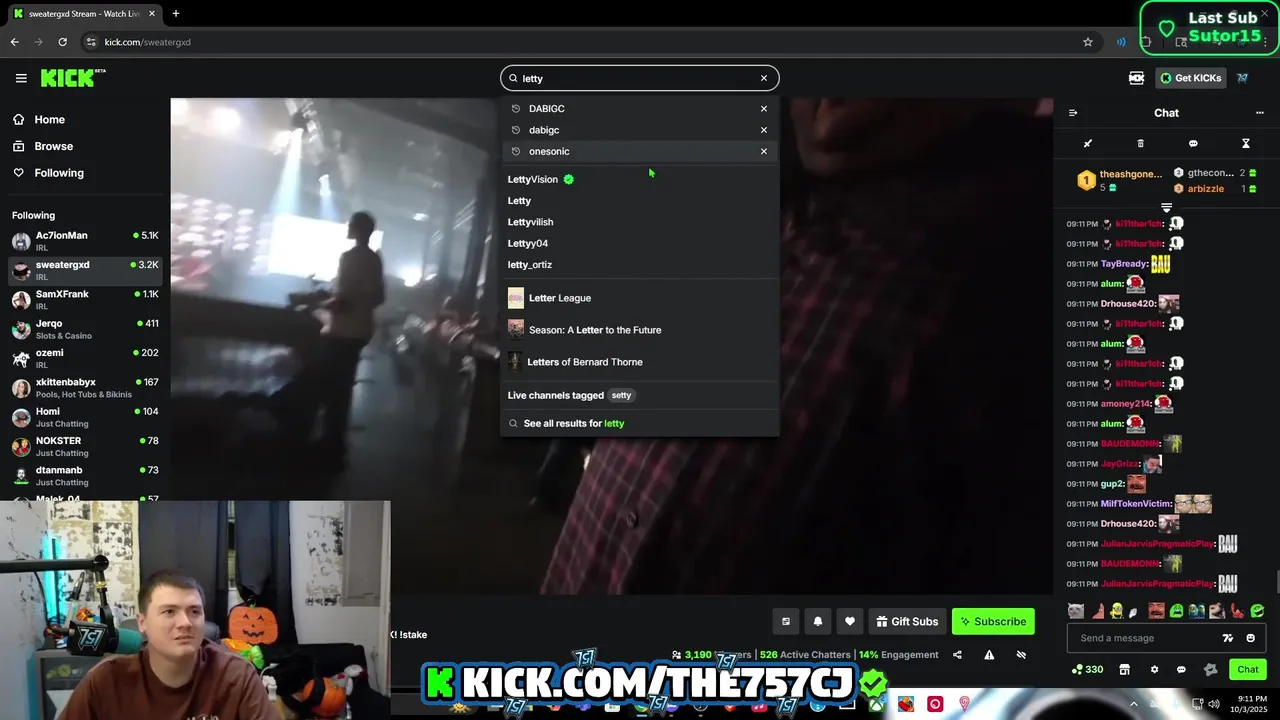Open a new browser tab

[x=175, y=14]
